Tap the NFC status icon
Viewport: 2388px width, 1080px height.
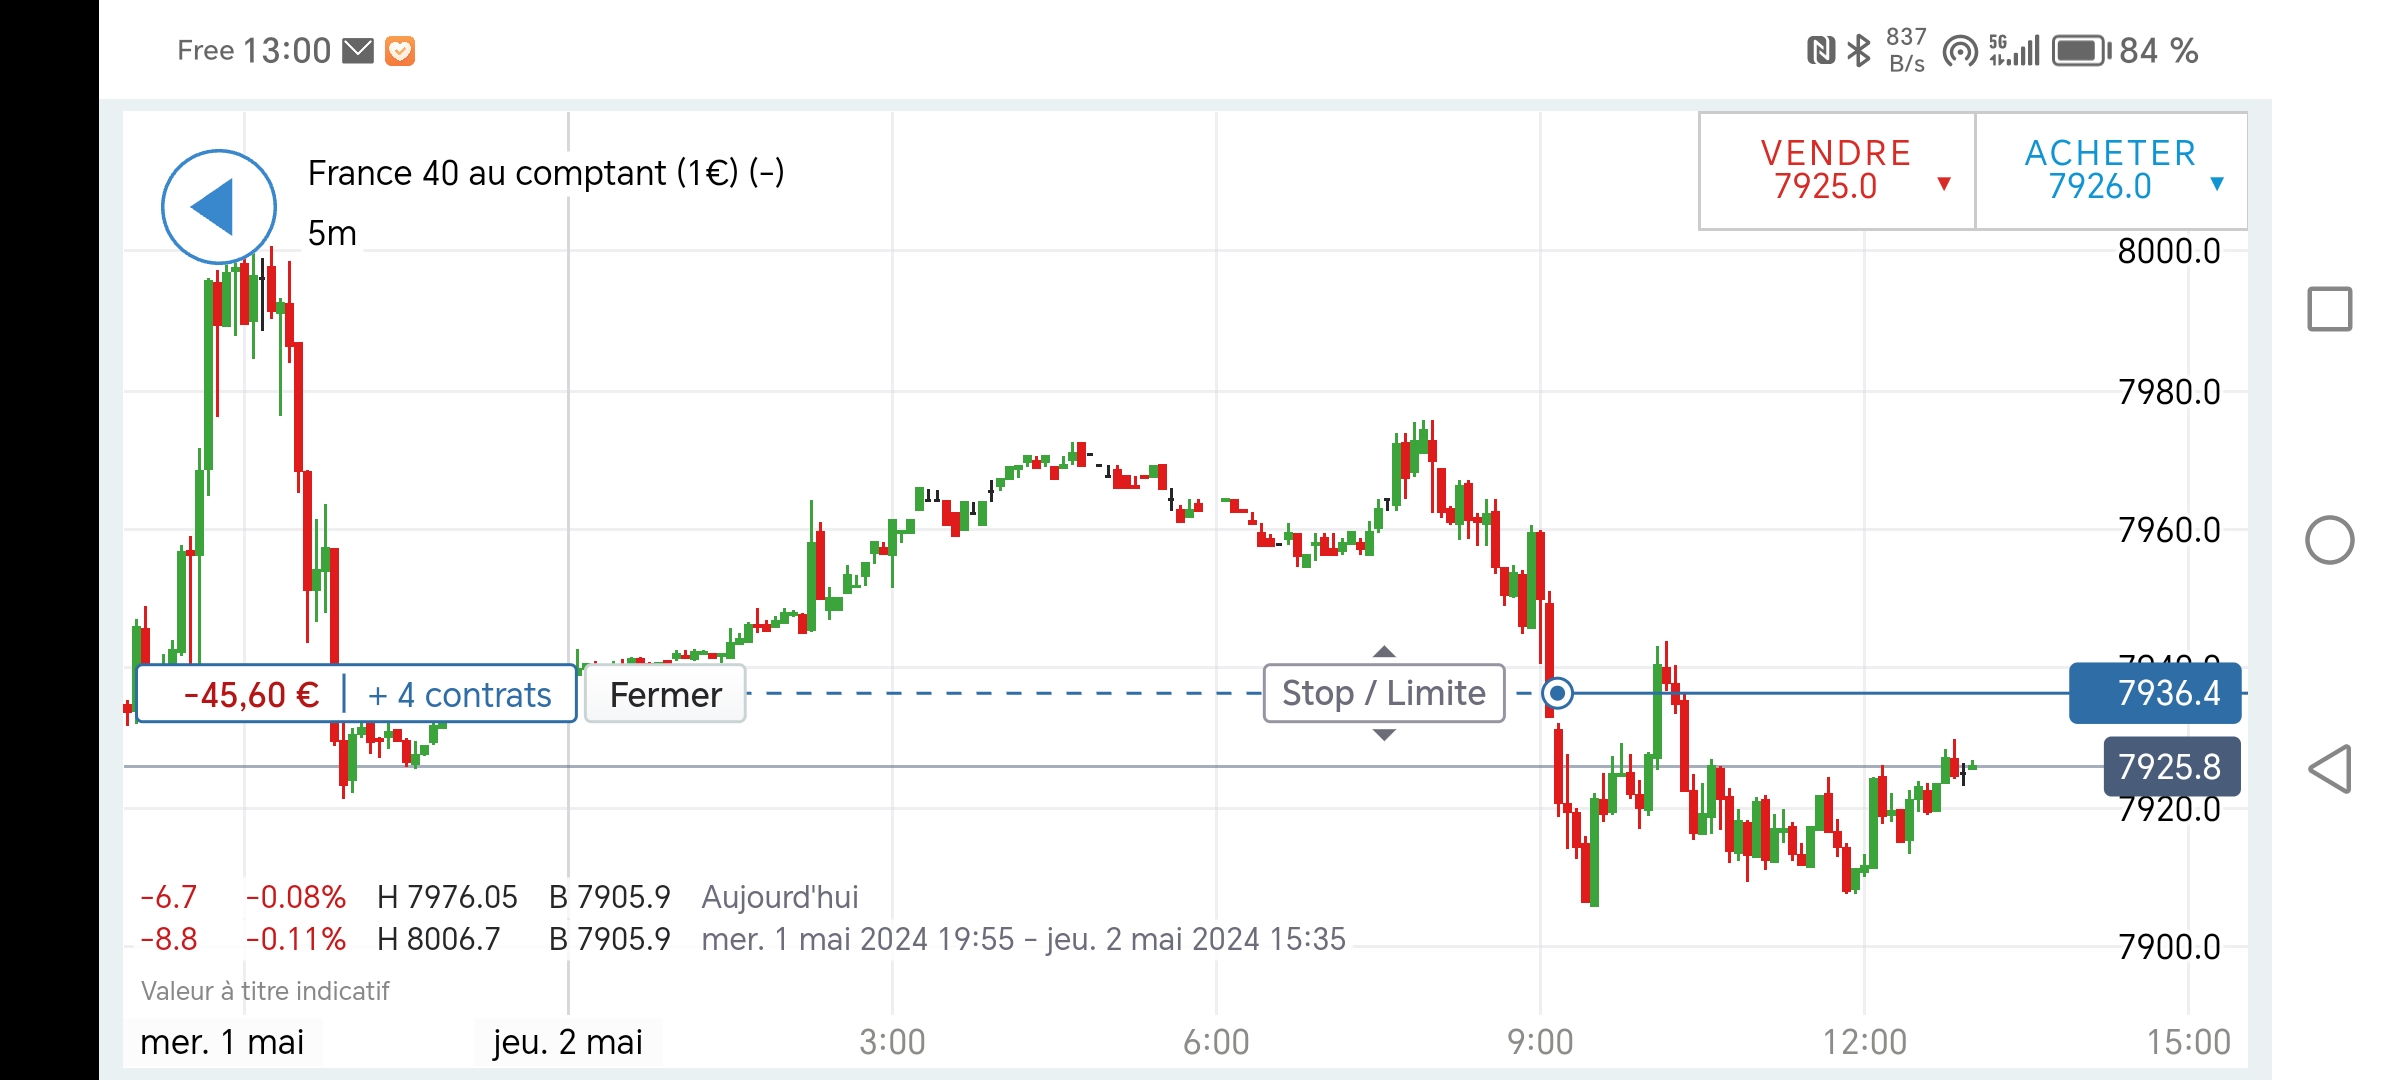coord(1822,50)
